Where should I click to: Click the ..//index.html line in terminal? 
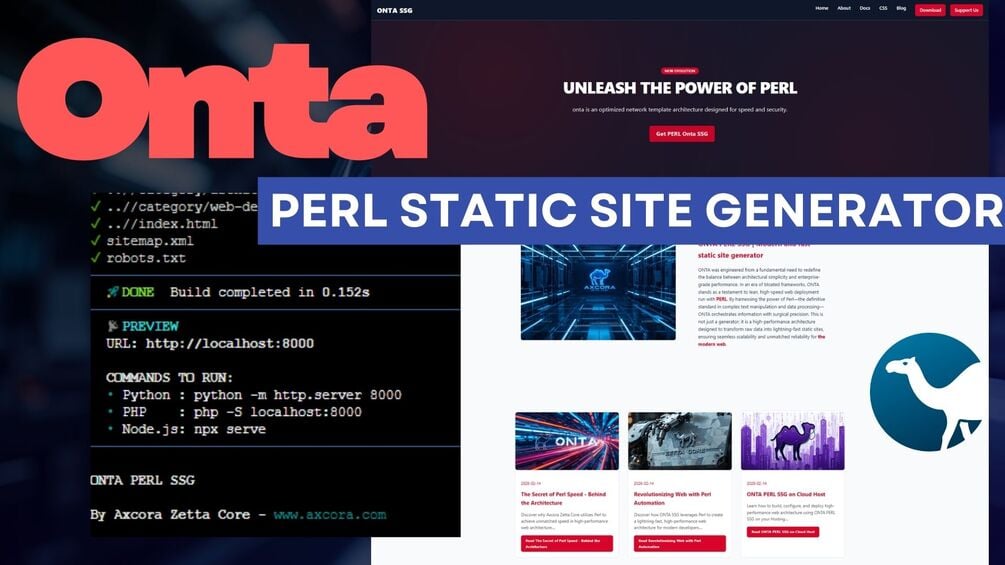(x=162, y=224)
